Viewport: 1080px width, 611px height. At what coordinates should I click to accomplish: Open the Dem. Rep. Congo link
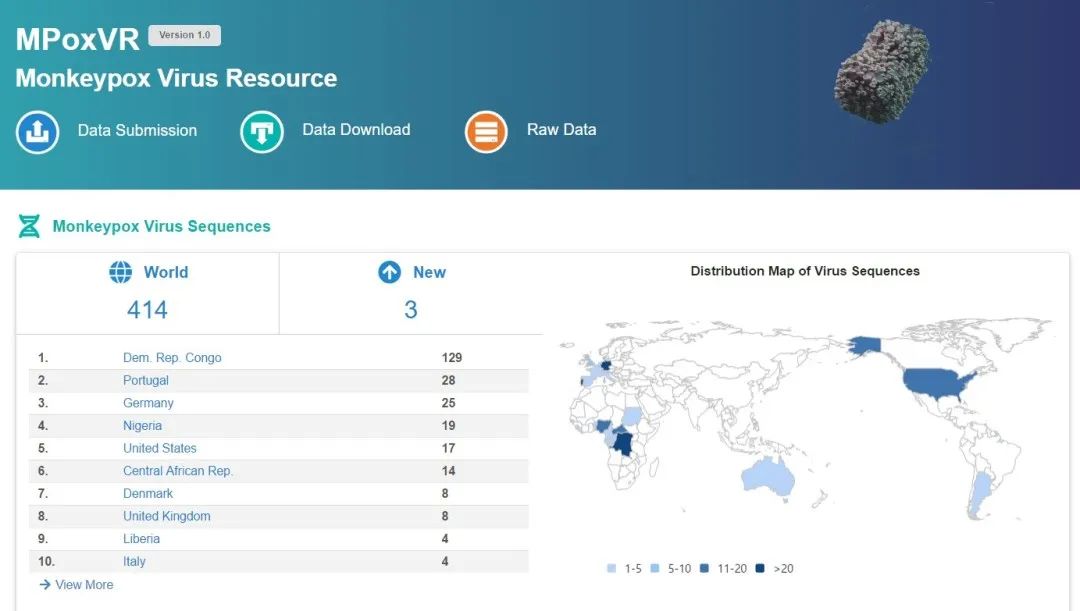[172, 358]
